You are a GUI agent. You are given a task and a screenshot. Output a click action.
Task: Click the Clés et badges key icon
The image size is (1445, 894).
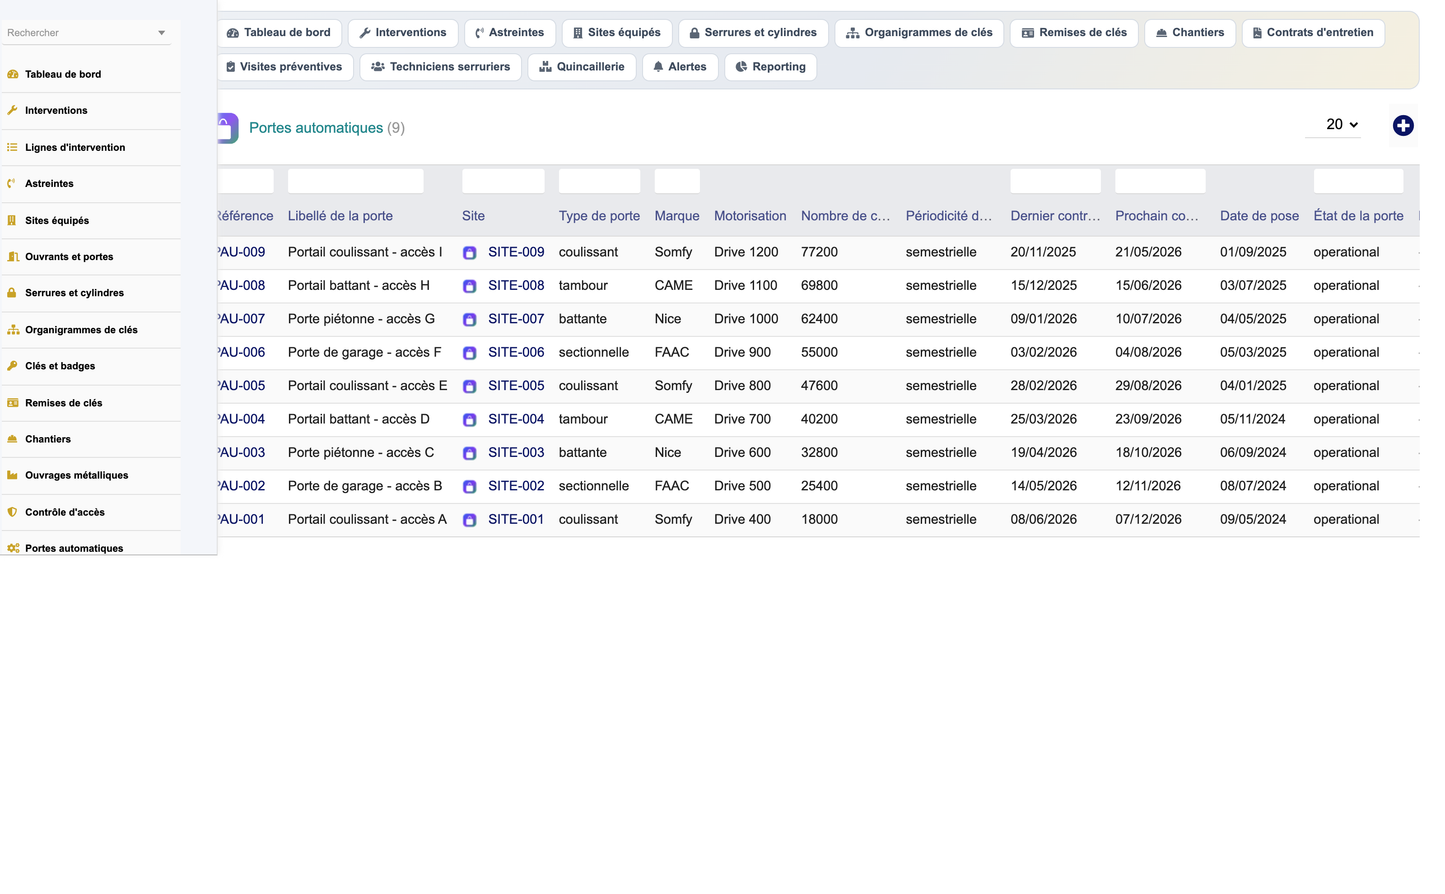click(x=13, y=366)
